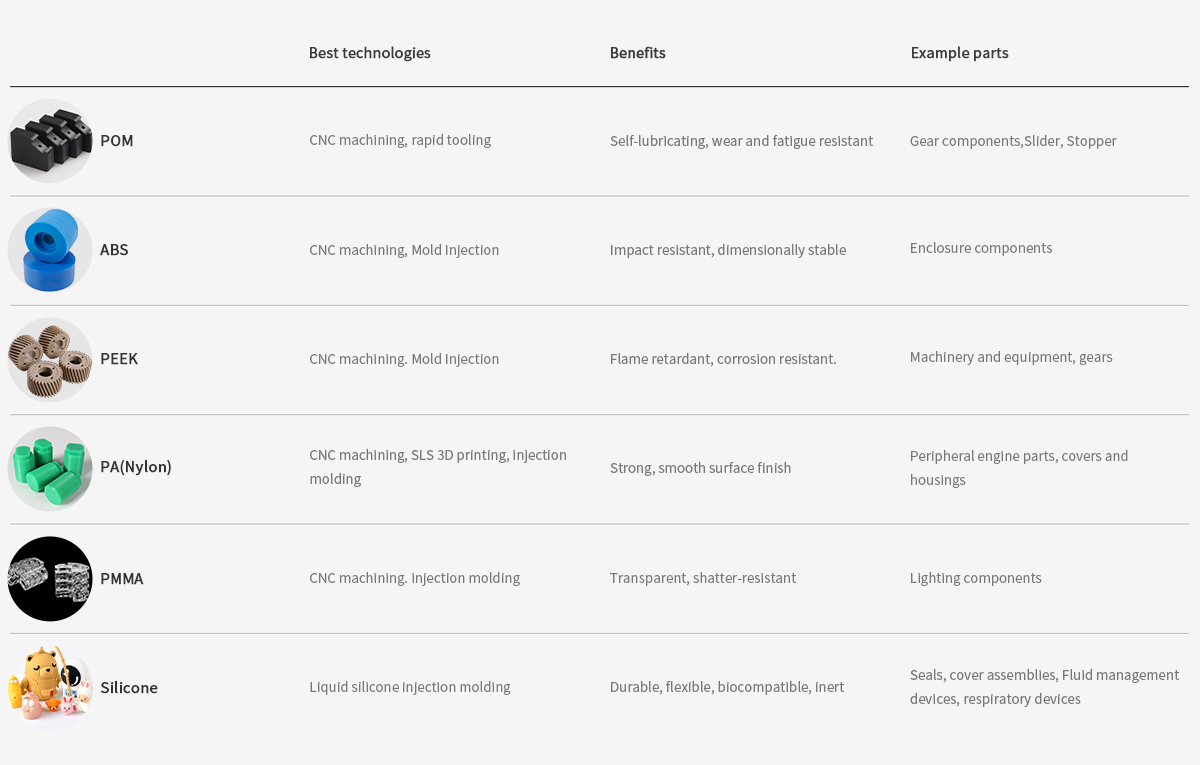The width and height of the screenshot is (1200, 765).
Task: Click the black POM parts thumbnail
Action: tap(50, 141)
